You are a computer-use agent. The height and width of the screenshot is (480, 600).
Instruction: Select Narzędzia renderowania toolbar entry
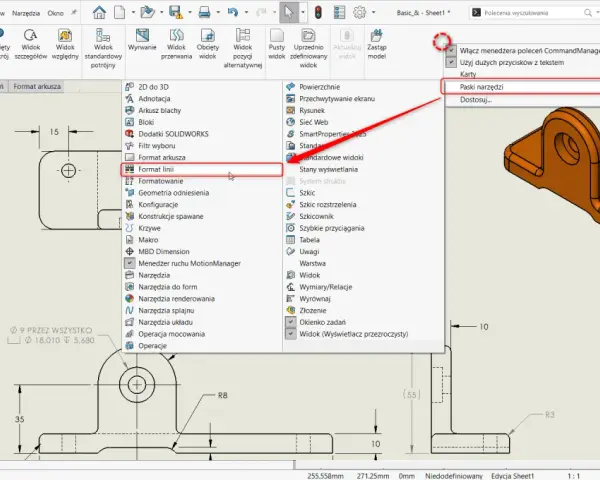tap(202, 299)
